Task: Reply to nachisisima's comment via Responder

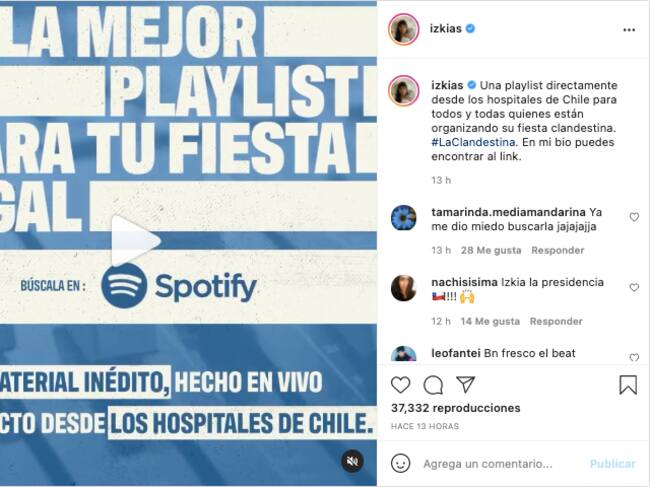Action: click(556, 321)
